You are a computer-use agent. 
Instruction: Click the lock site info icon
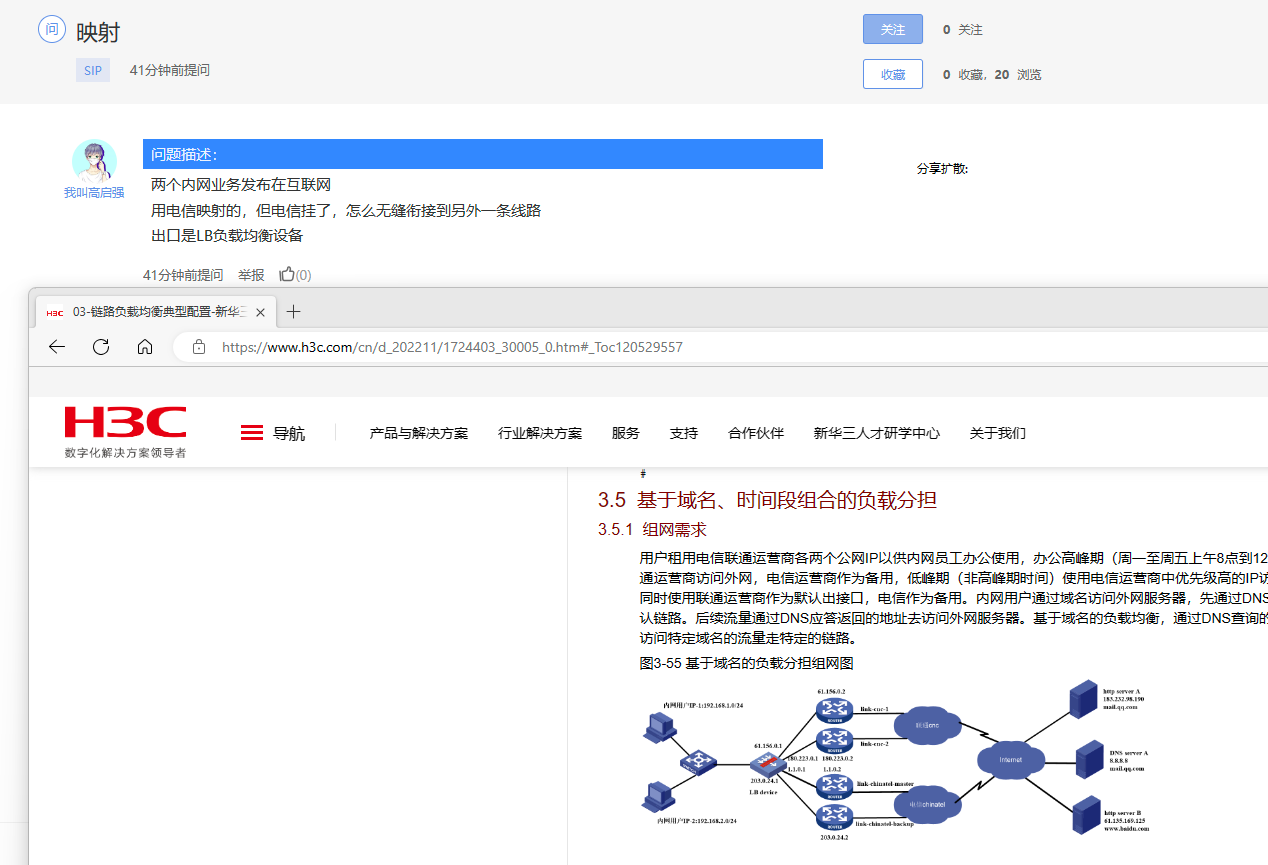click(x=199, y=347)
